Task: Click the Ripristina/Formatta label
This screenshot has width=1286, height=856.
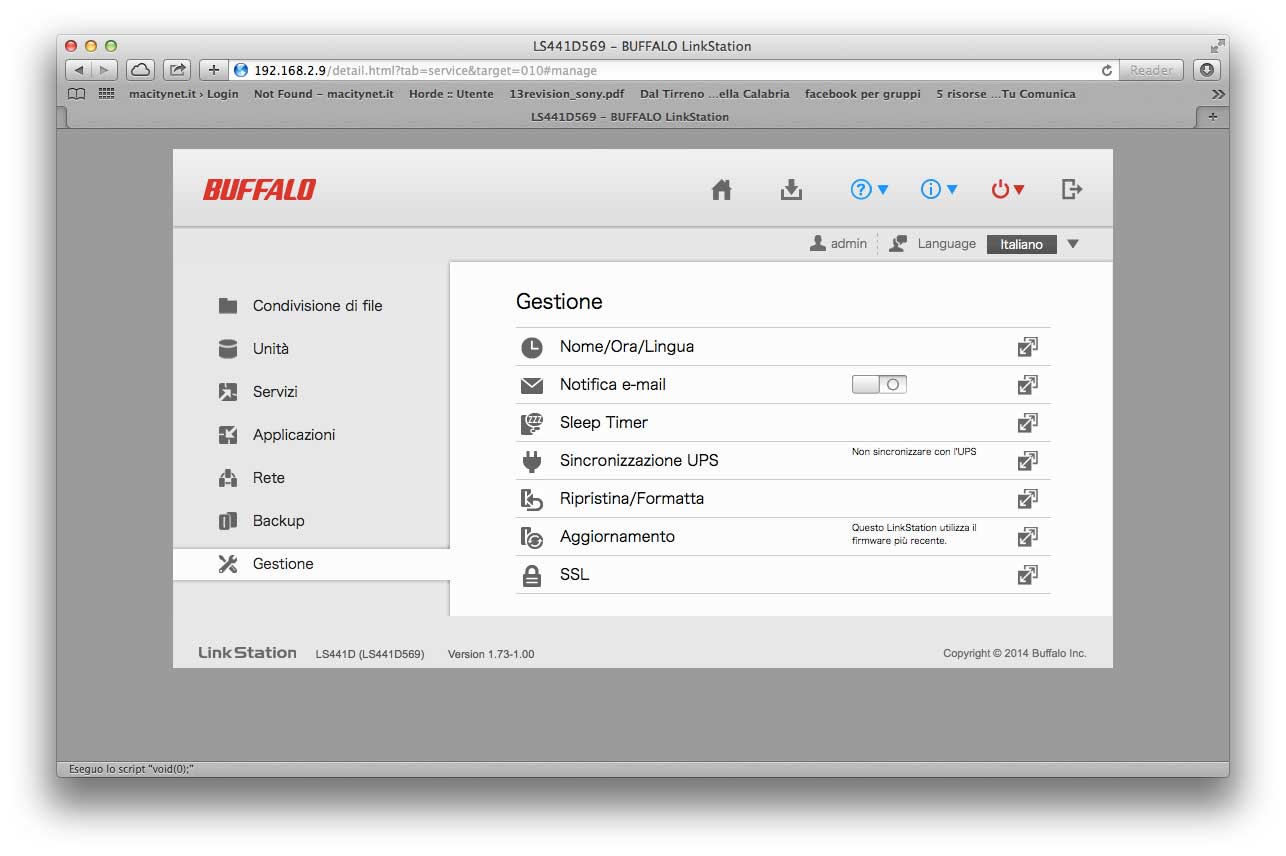Action: coord(632,499)
